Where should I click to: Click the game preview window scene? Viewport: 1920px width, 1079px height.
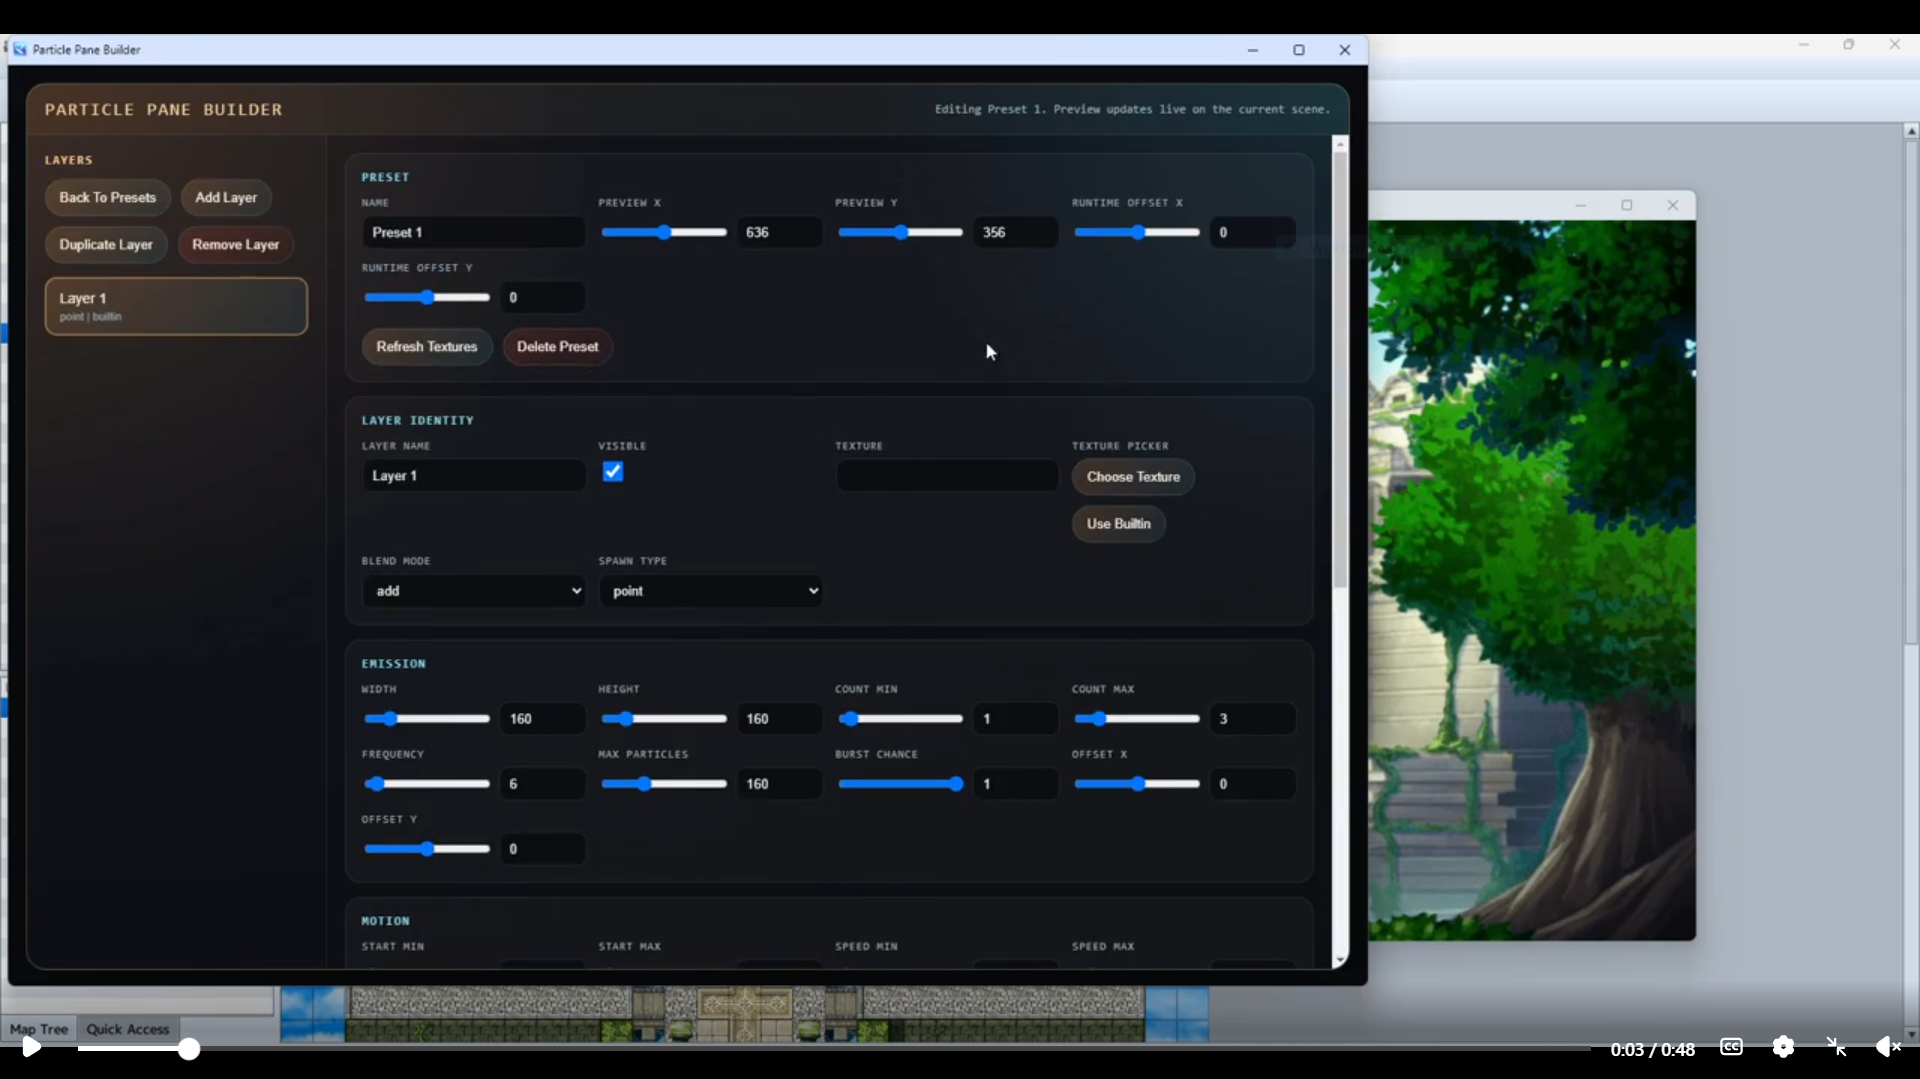coord(1532,580)
